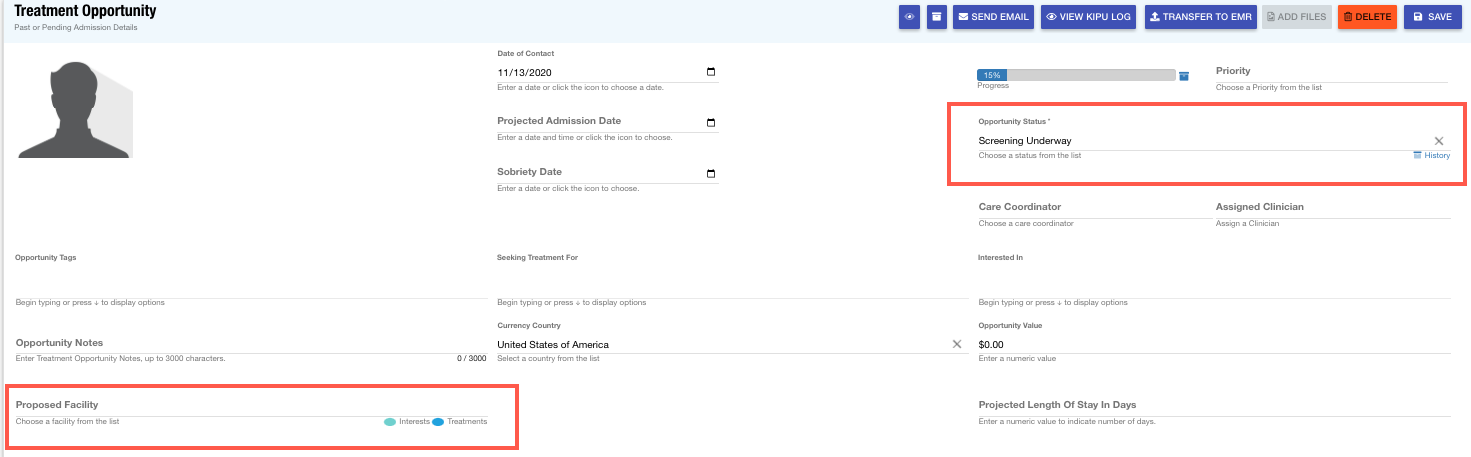Click the Opportunity Value input field
The image size is (1471, 457).
1213,344
